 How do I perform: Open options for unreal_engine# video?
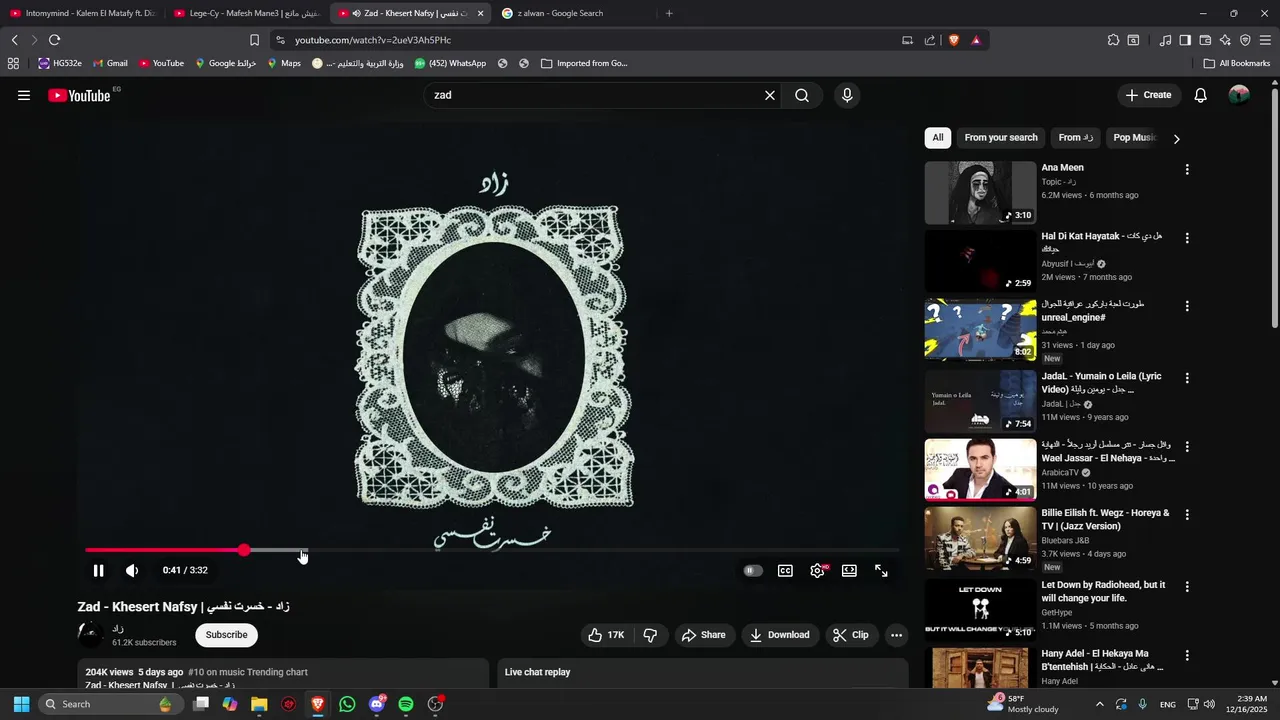point(1187,307)
